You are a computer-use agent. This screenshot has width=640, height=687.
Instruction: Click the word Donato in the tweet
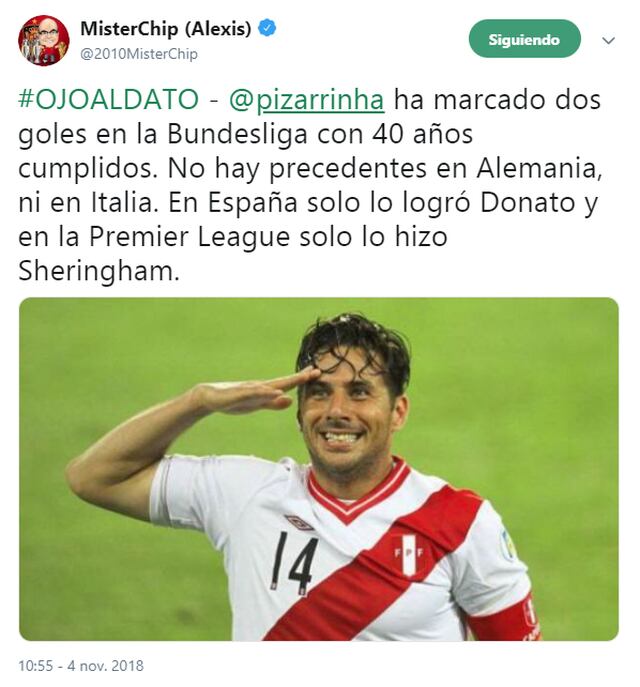click(527, 202)
